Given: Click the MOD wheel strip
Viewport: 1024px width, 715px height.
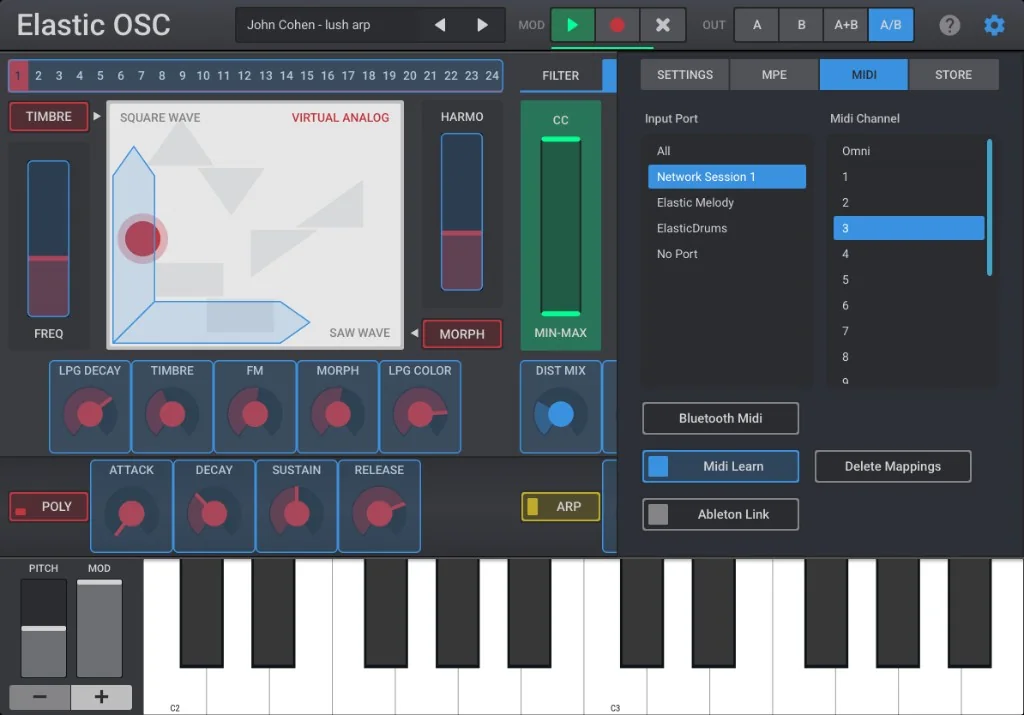Looking at the screenshot, I should (x=99, y=628).
